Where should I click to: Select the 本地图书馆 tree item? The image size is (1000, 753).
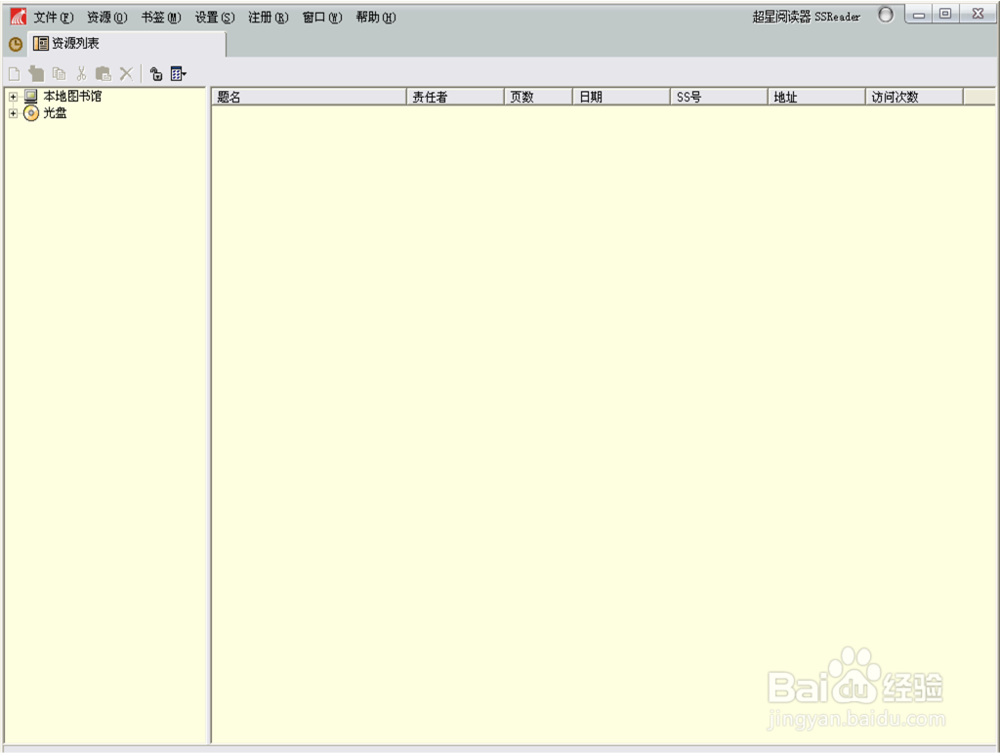click(70, 96)
